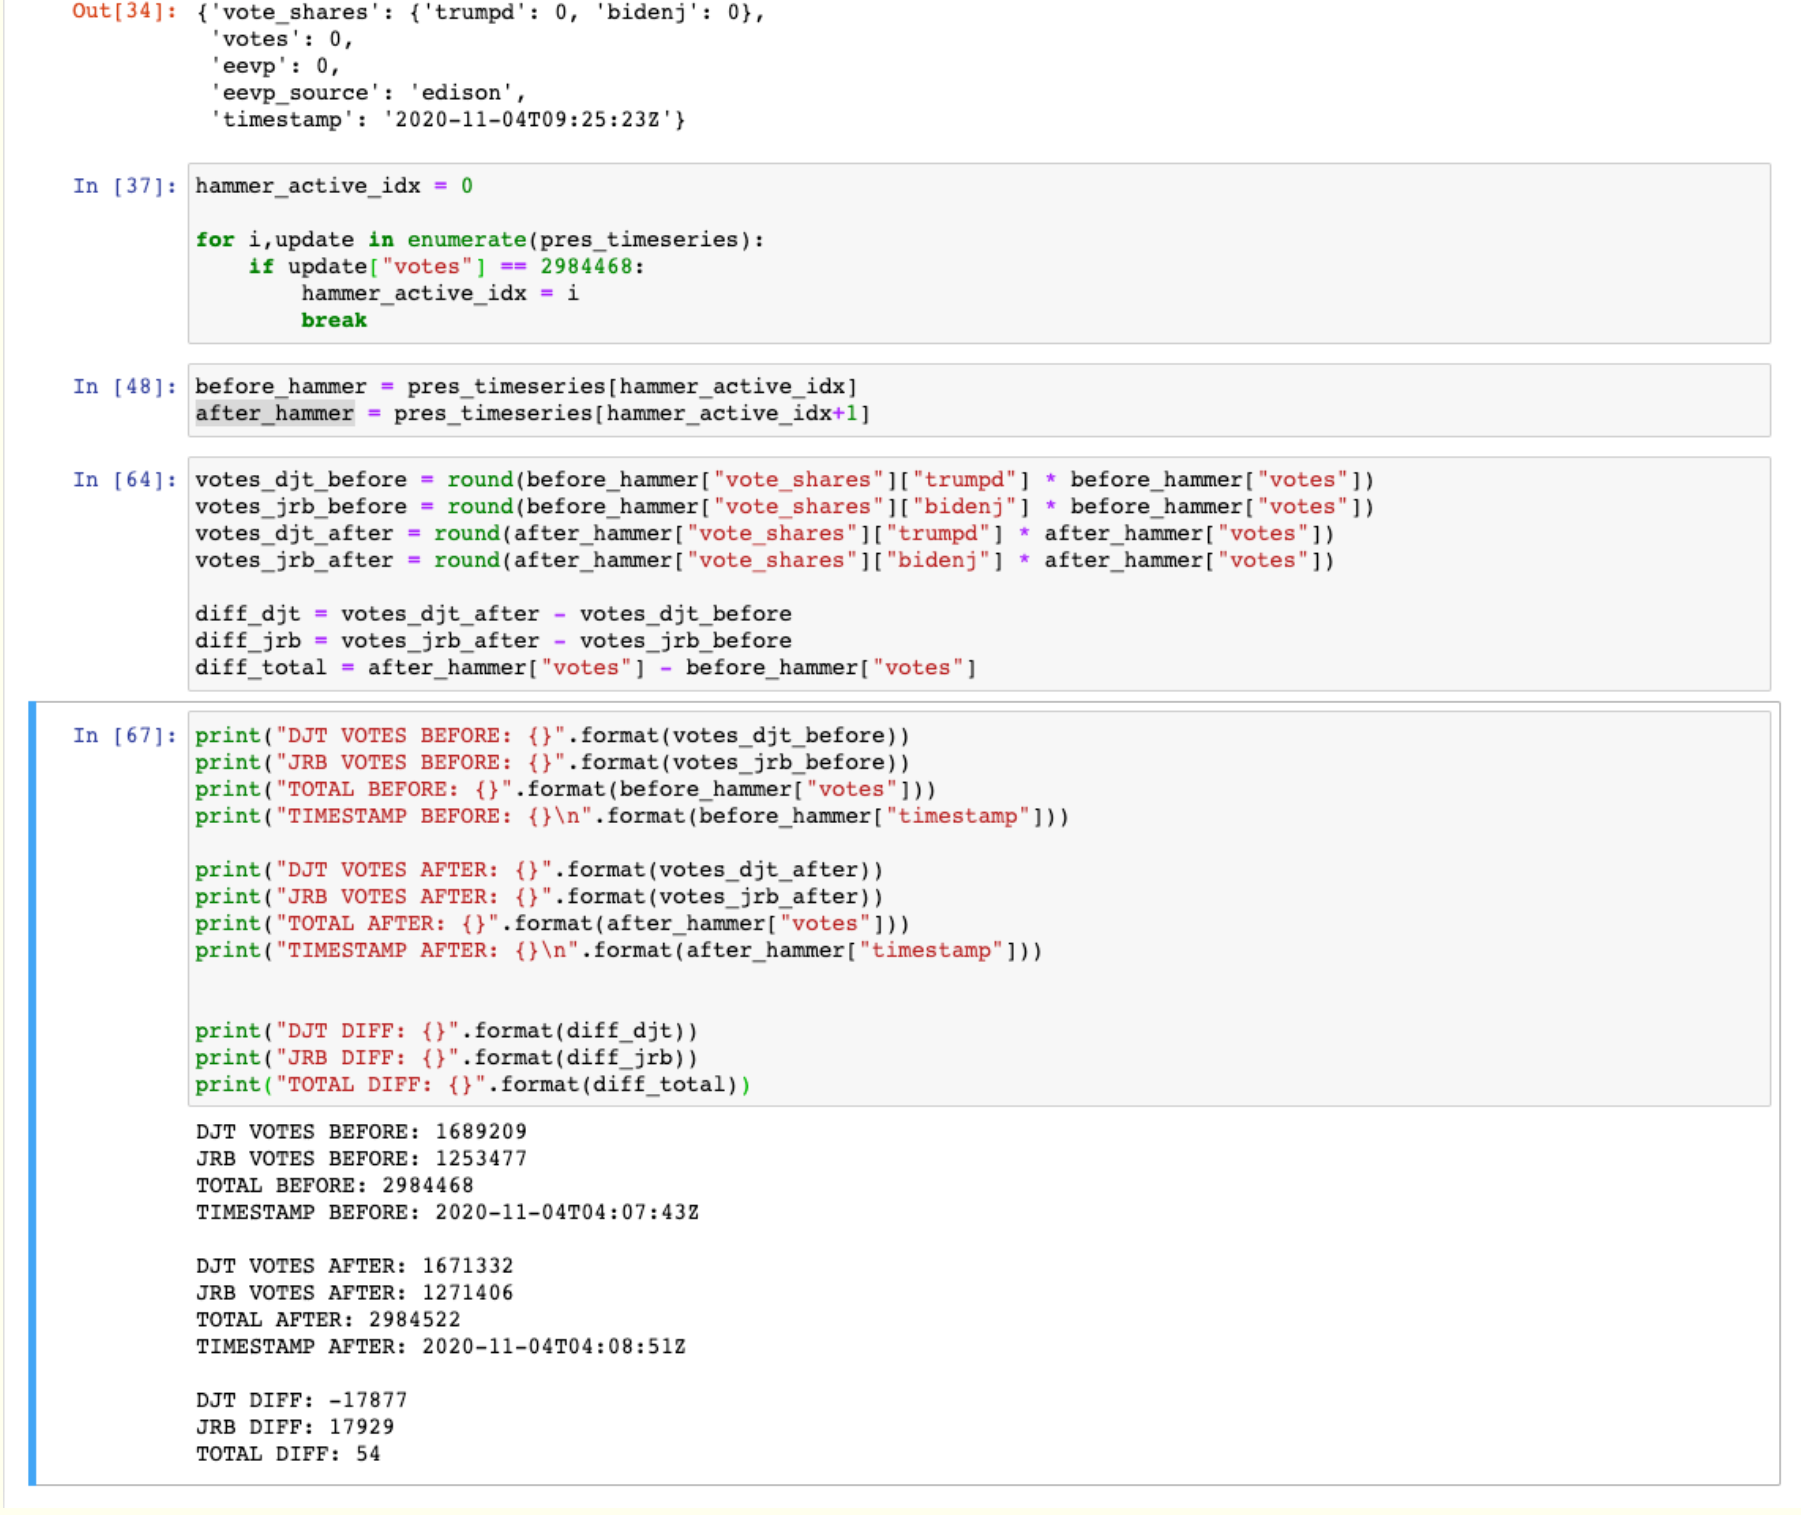
Task: Click the print "TOTAL BEFORE" code line
Action: [x=566, y=790]
